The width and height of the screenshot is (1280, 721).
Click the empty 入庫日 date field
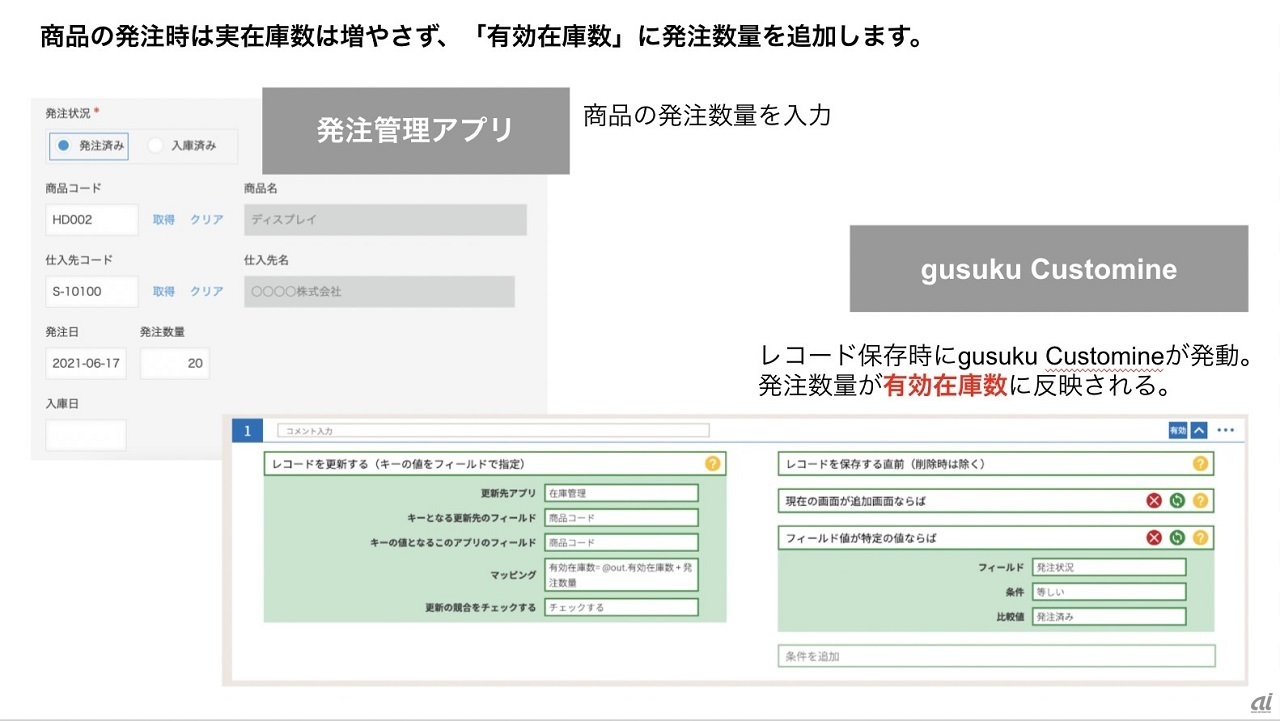tap(86, 435)
